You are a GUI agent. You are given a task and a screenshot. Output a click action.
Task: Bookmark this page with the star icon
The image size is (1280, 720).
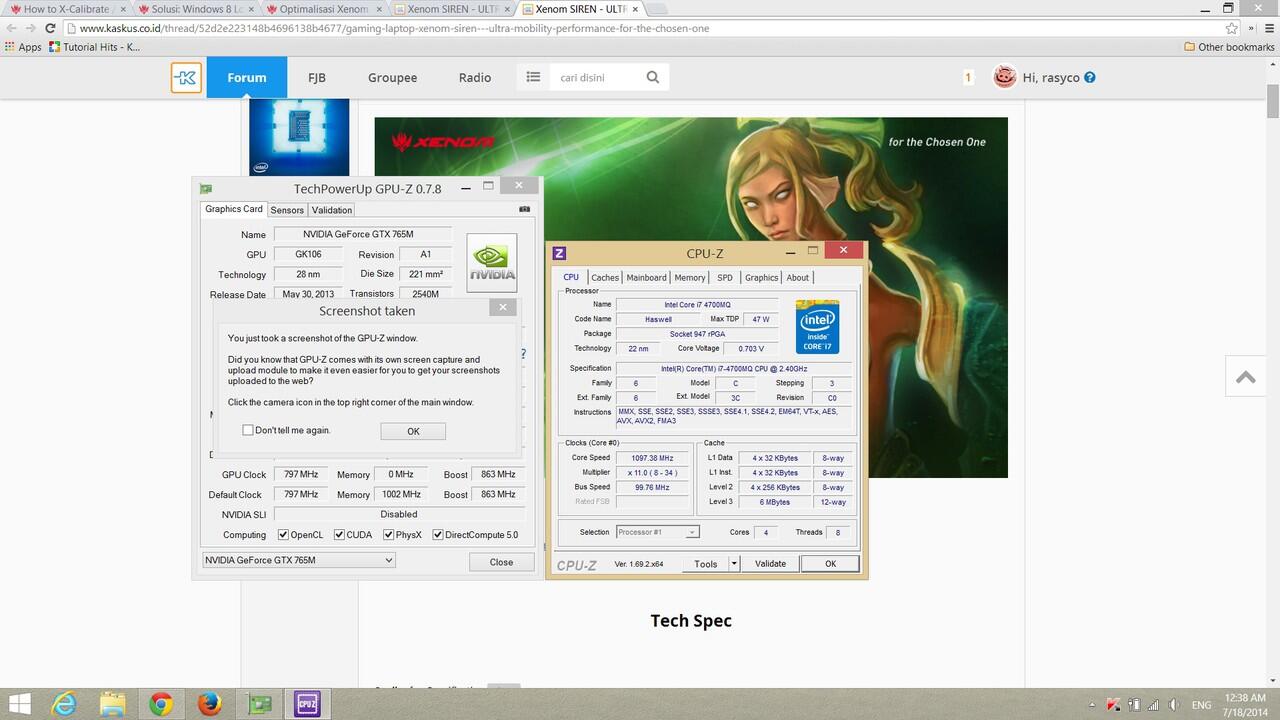(x=1232, y=28)
